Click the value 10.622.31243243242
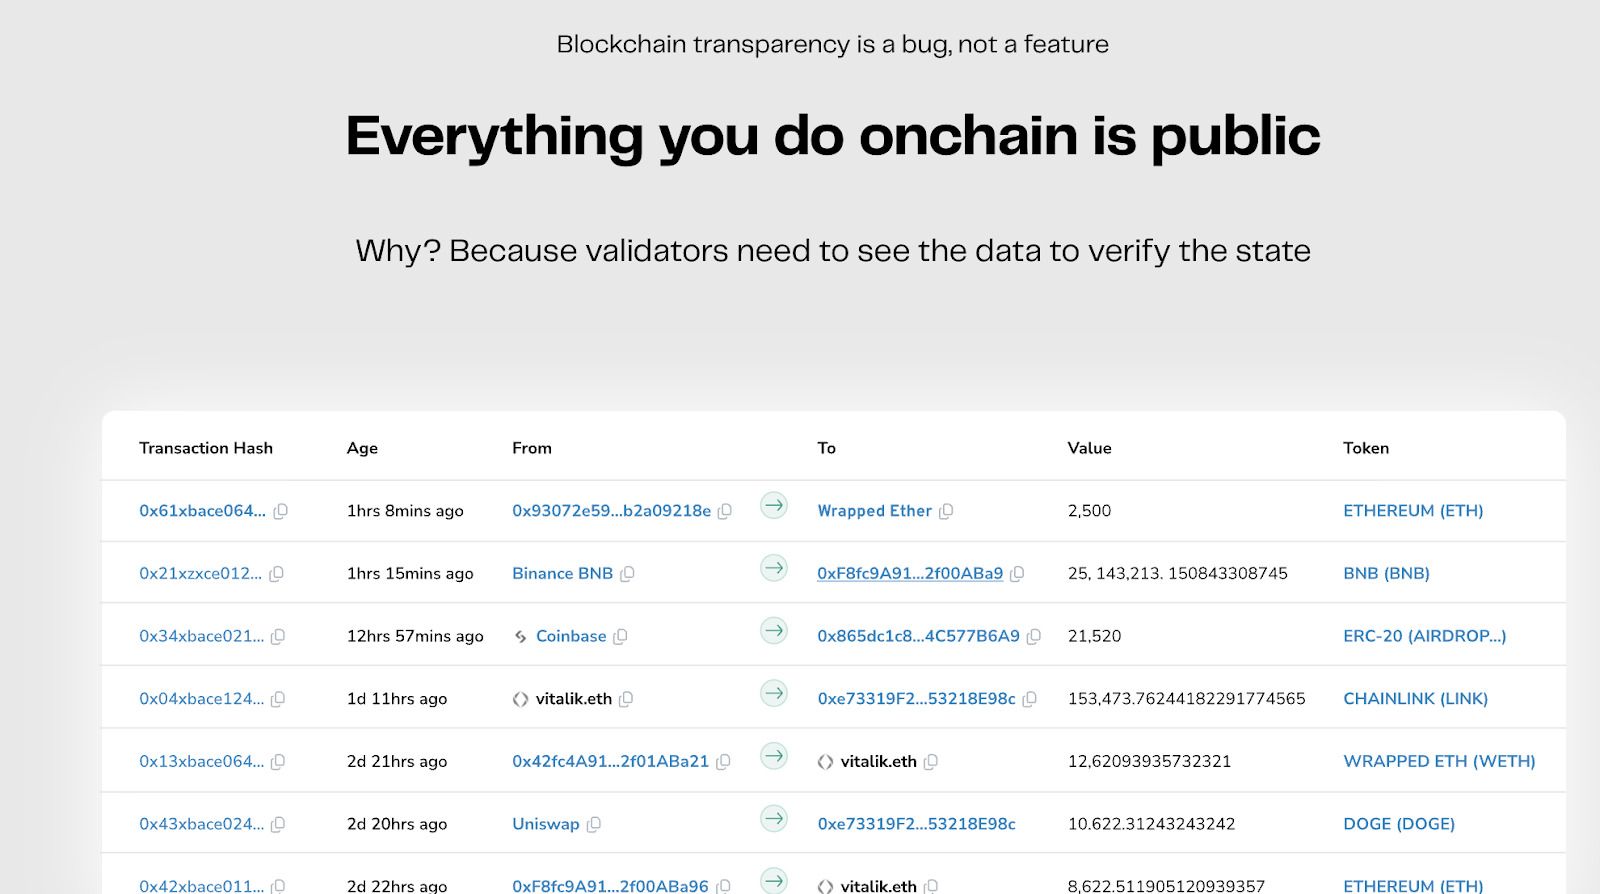The width and height of the screenshot is (1600, 894). (1152, 824)
